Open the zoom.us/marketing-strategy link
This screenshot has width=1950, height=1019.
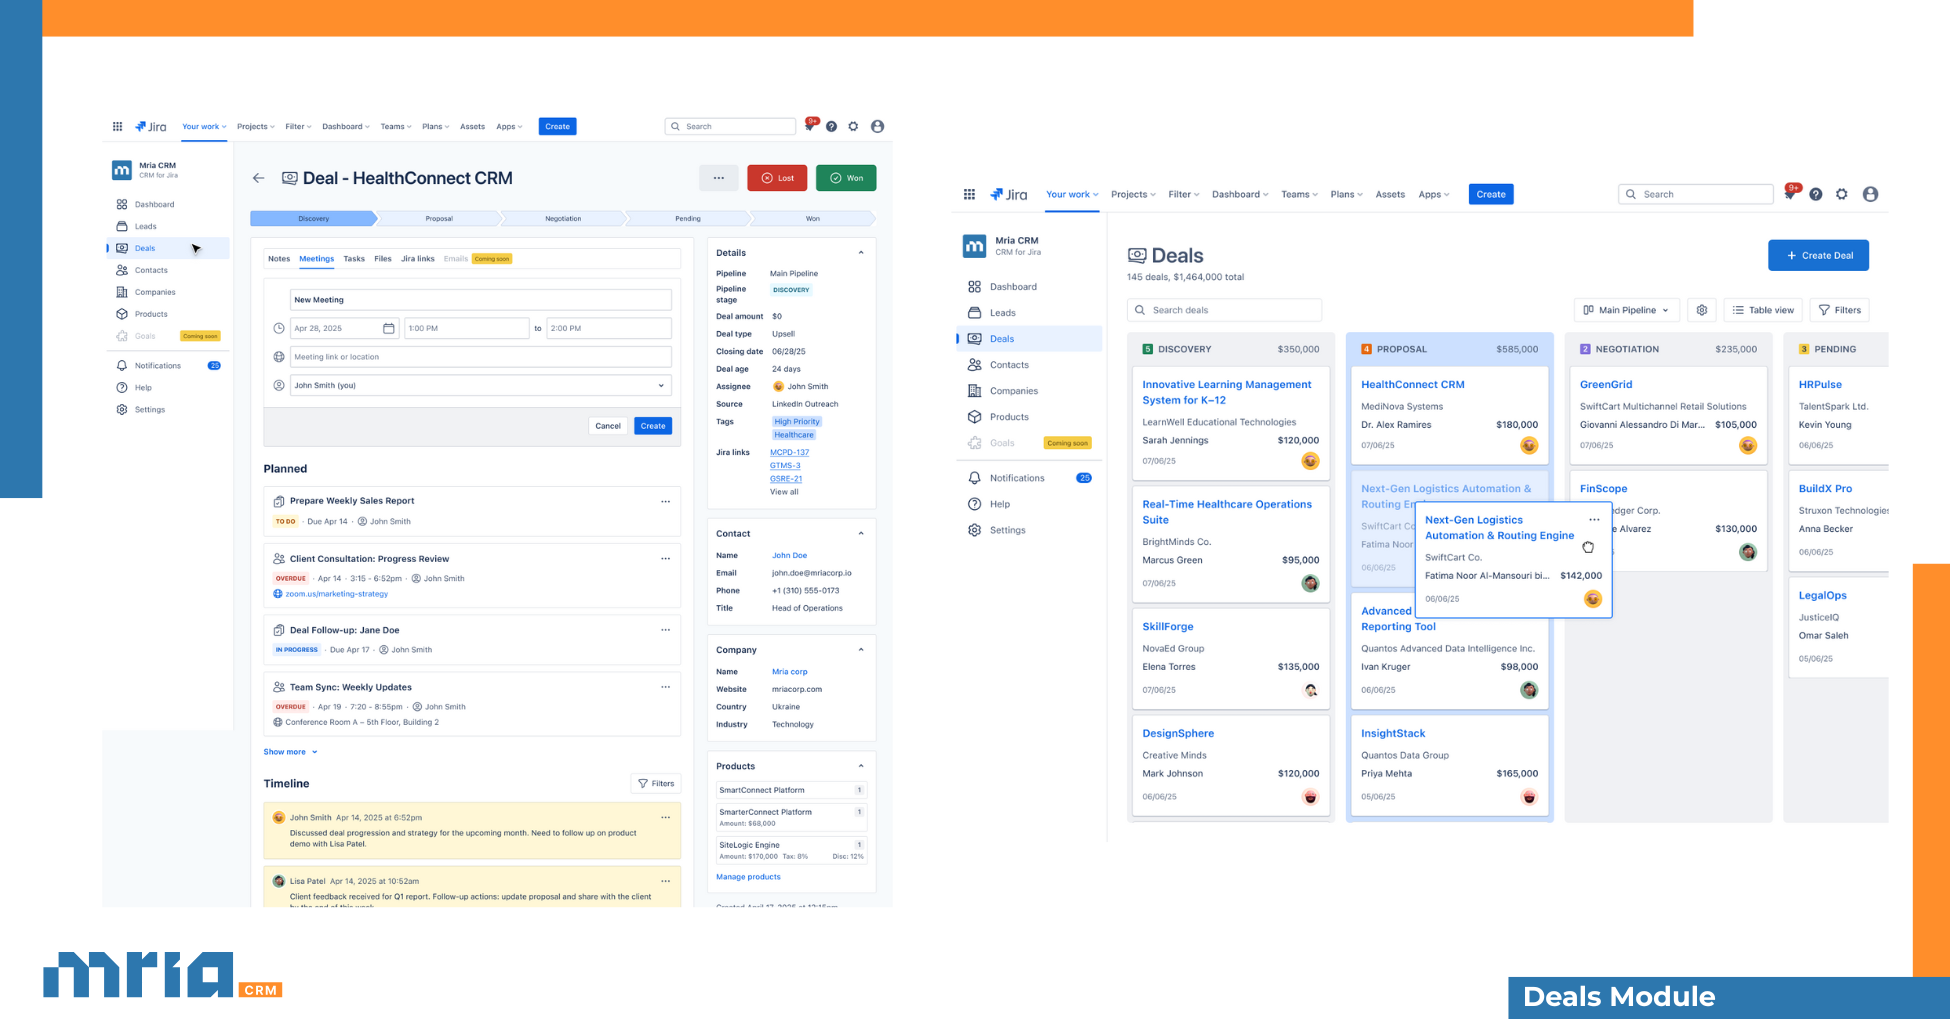tap(336, 594)
